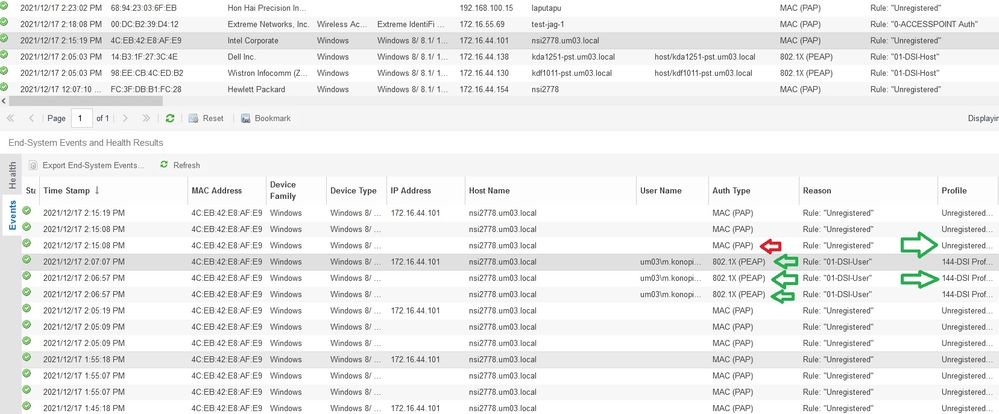Click the MAC Address column header
This screenshot has height=414, width=999.
(x=216, y=190)
